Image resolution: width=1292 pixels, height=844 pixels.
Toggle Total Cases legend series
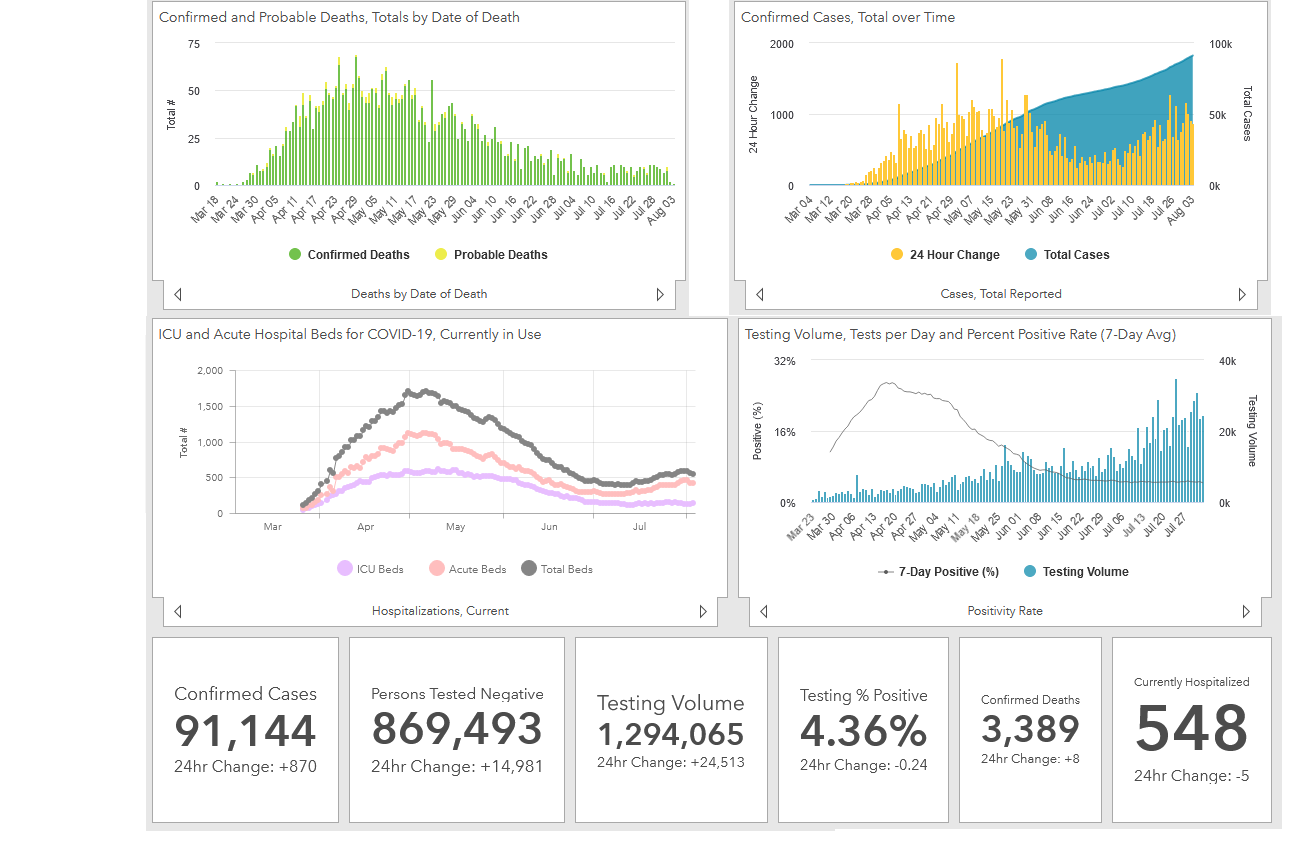click(x=1067, y=255)
